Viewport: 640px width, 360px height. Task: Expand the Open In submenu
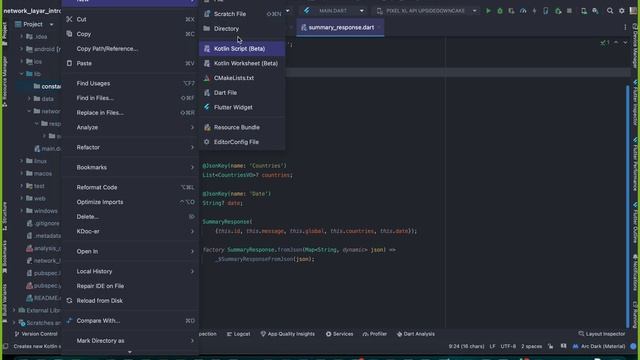[130, 251]
